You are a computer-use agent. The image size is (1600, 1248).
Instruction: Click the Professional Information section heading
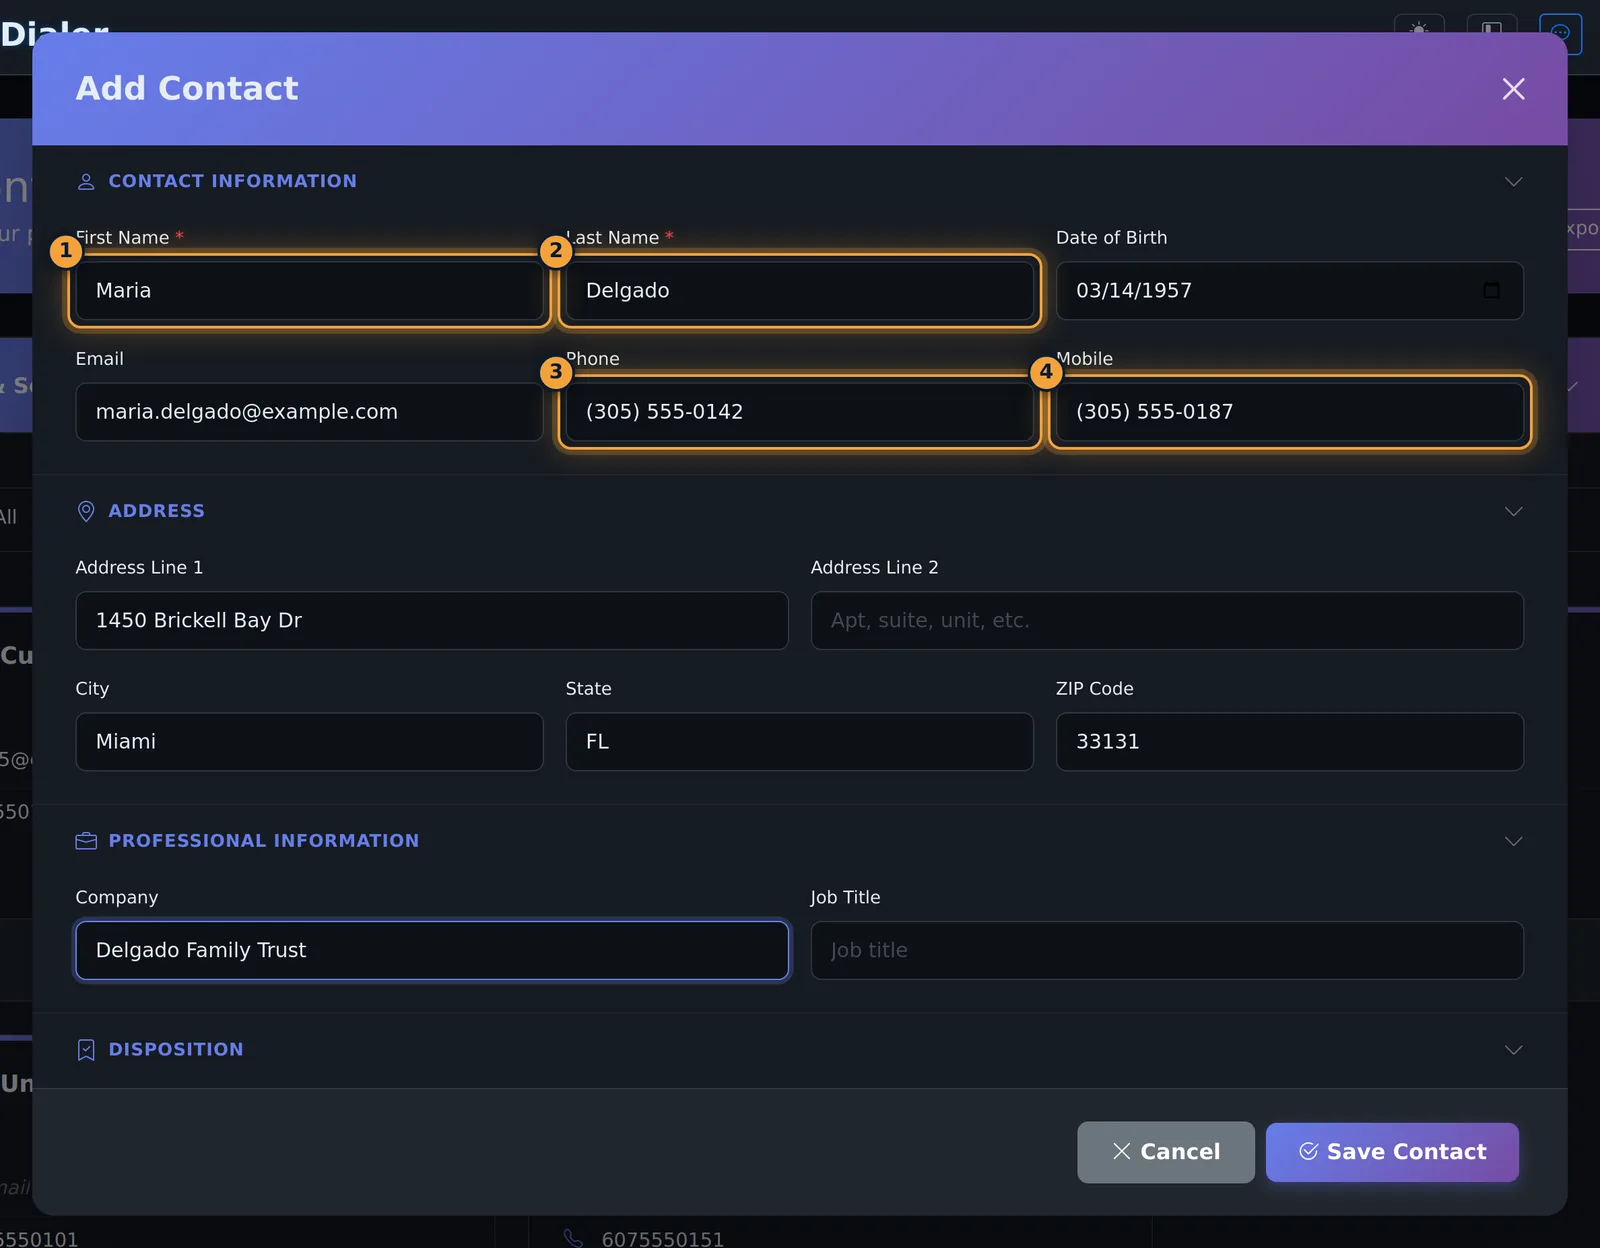[264, 841]
